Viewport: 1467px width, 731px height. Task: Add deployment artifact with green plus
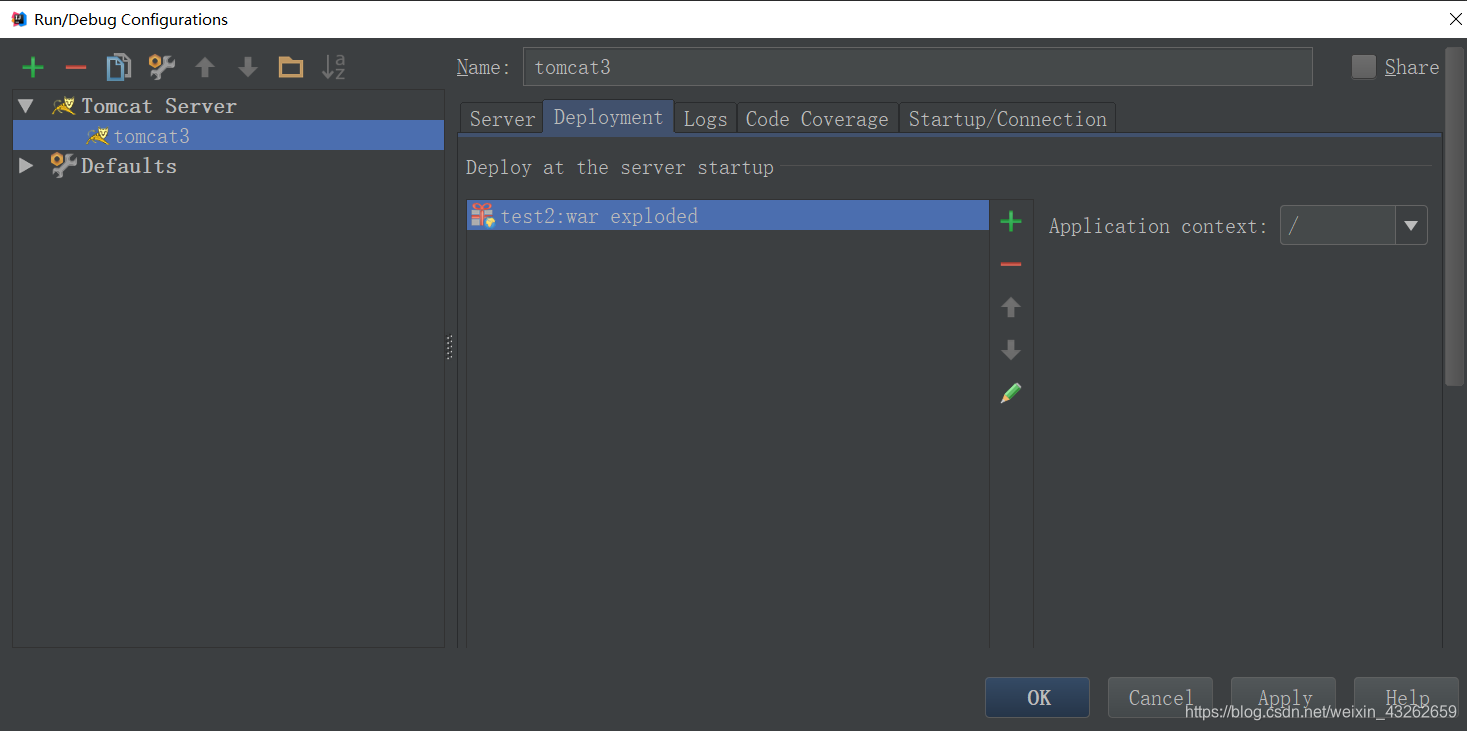1011,221
